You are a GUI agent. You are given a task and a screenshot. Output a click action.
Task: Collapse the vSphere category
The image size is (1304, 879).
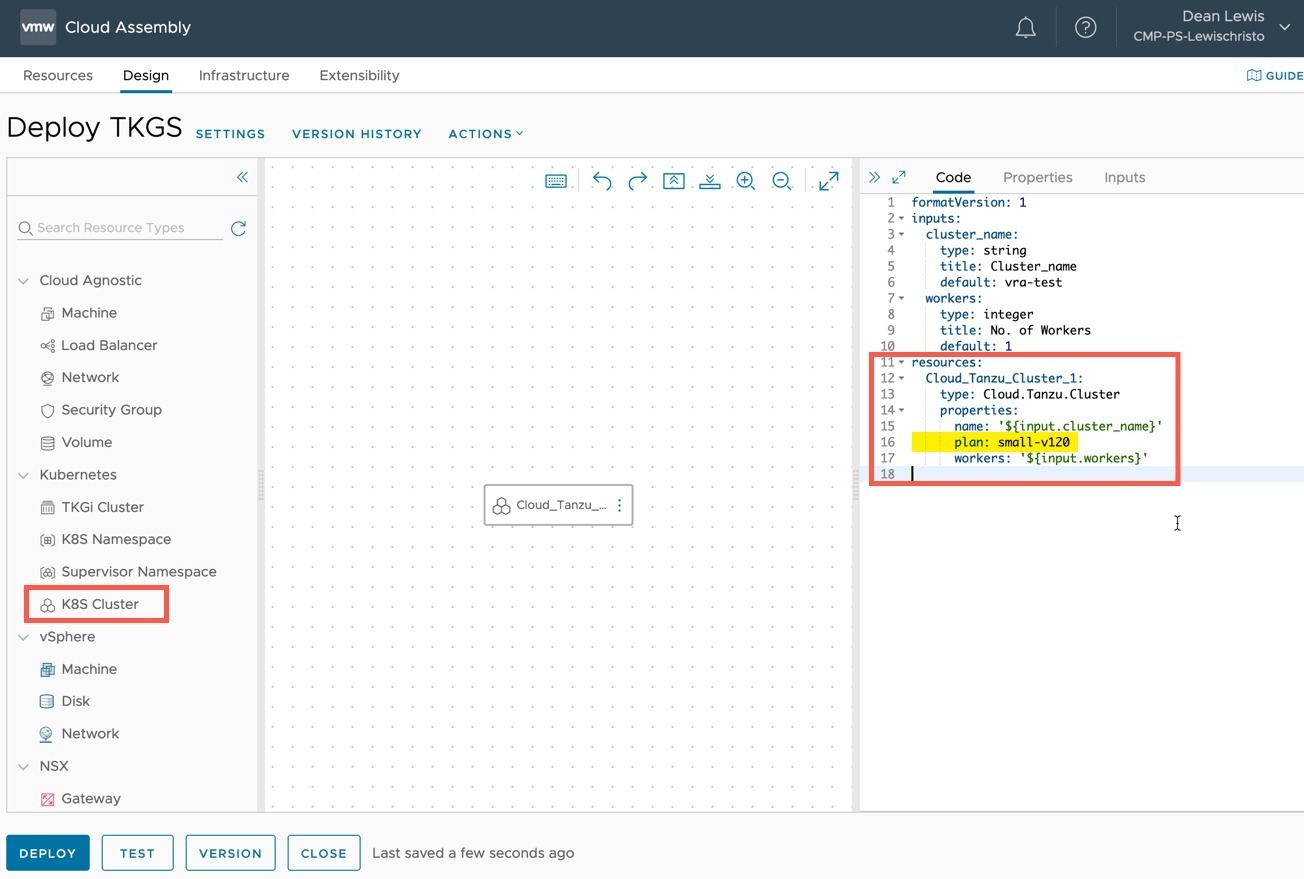tap(23, 637)
